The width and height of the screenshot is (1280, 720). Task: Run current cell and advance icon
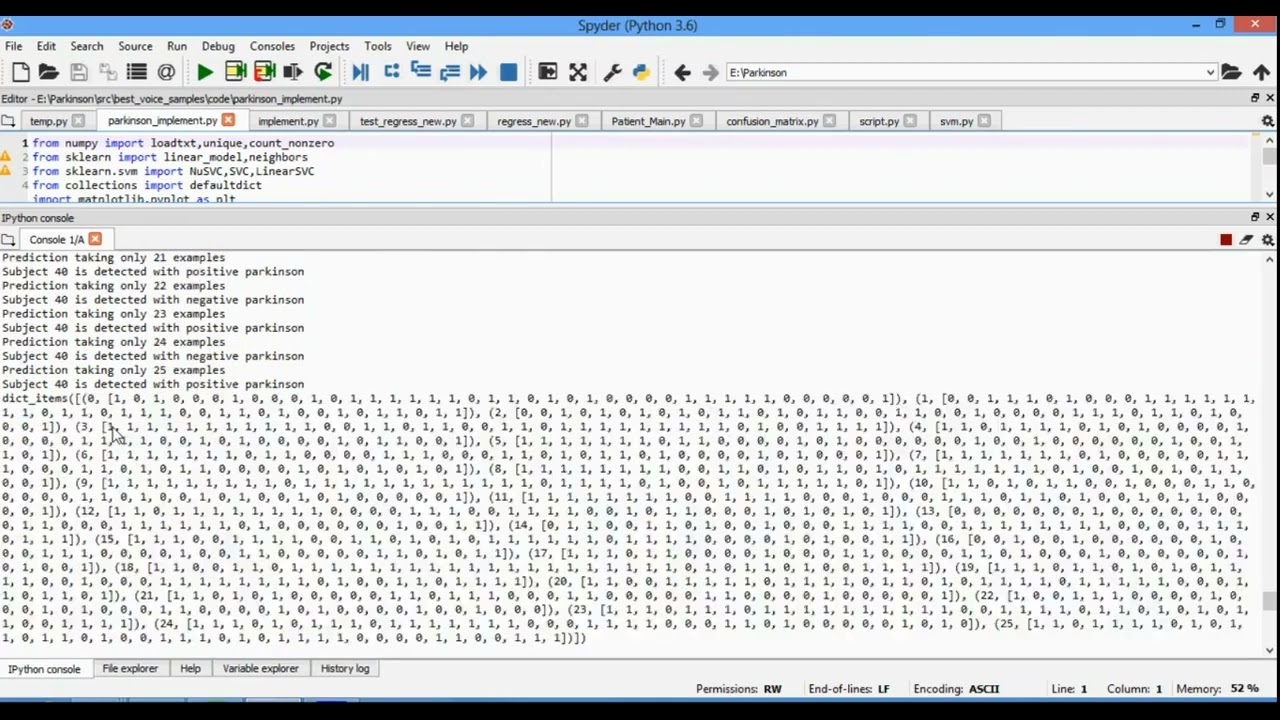(x=265, y=72)
